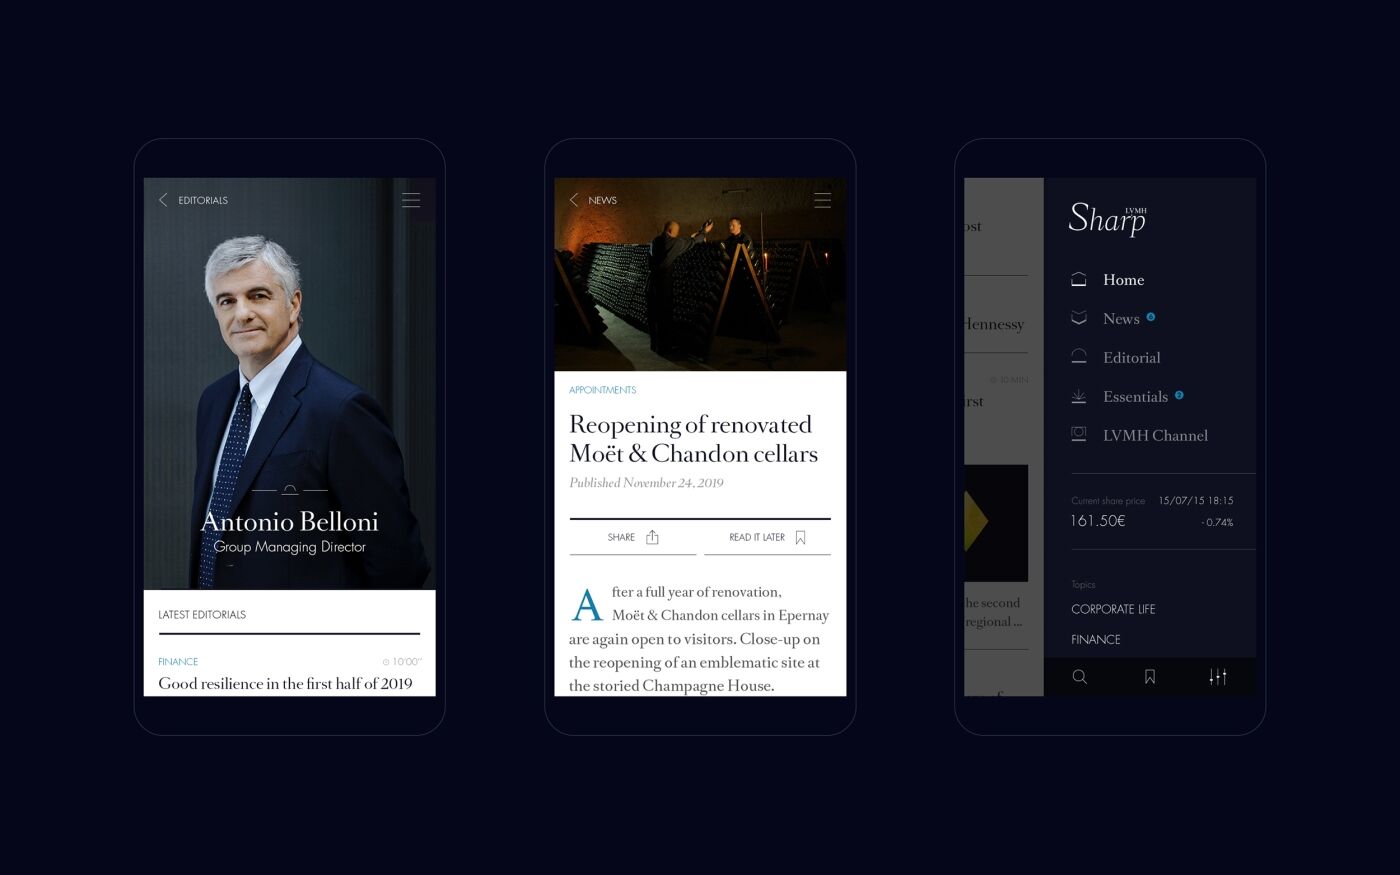This screenshot has width=1400, height=875.
Task: Click the Sharp LVMH logo
Action: pyautogui.click(x=1107, y=218)
